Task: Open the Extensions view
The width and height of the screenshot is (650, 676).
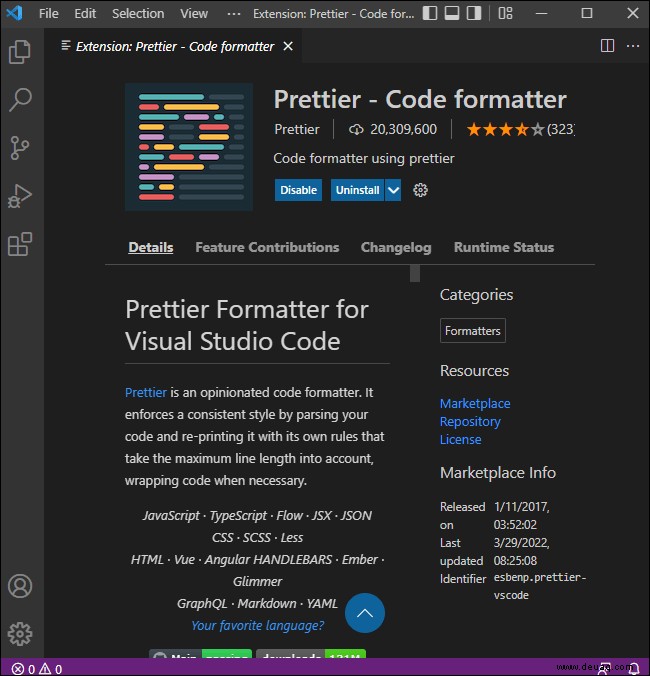Action: pyautogui.click(x=20, y=244)
